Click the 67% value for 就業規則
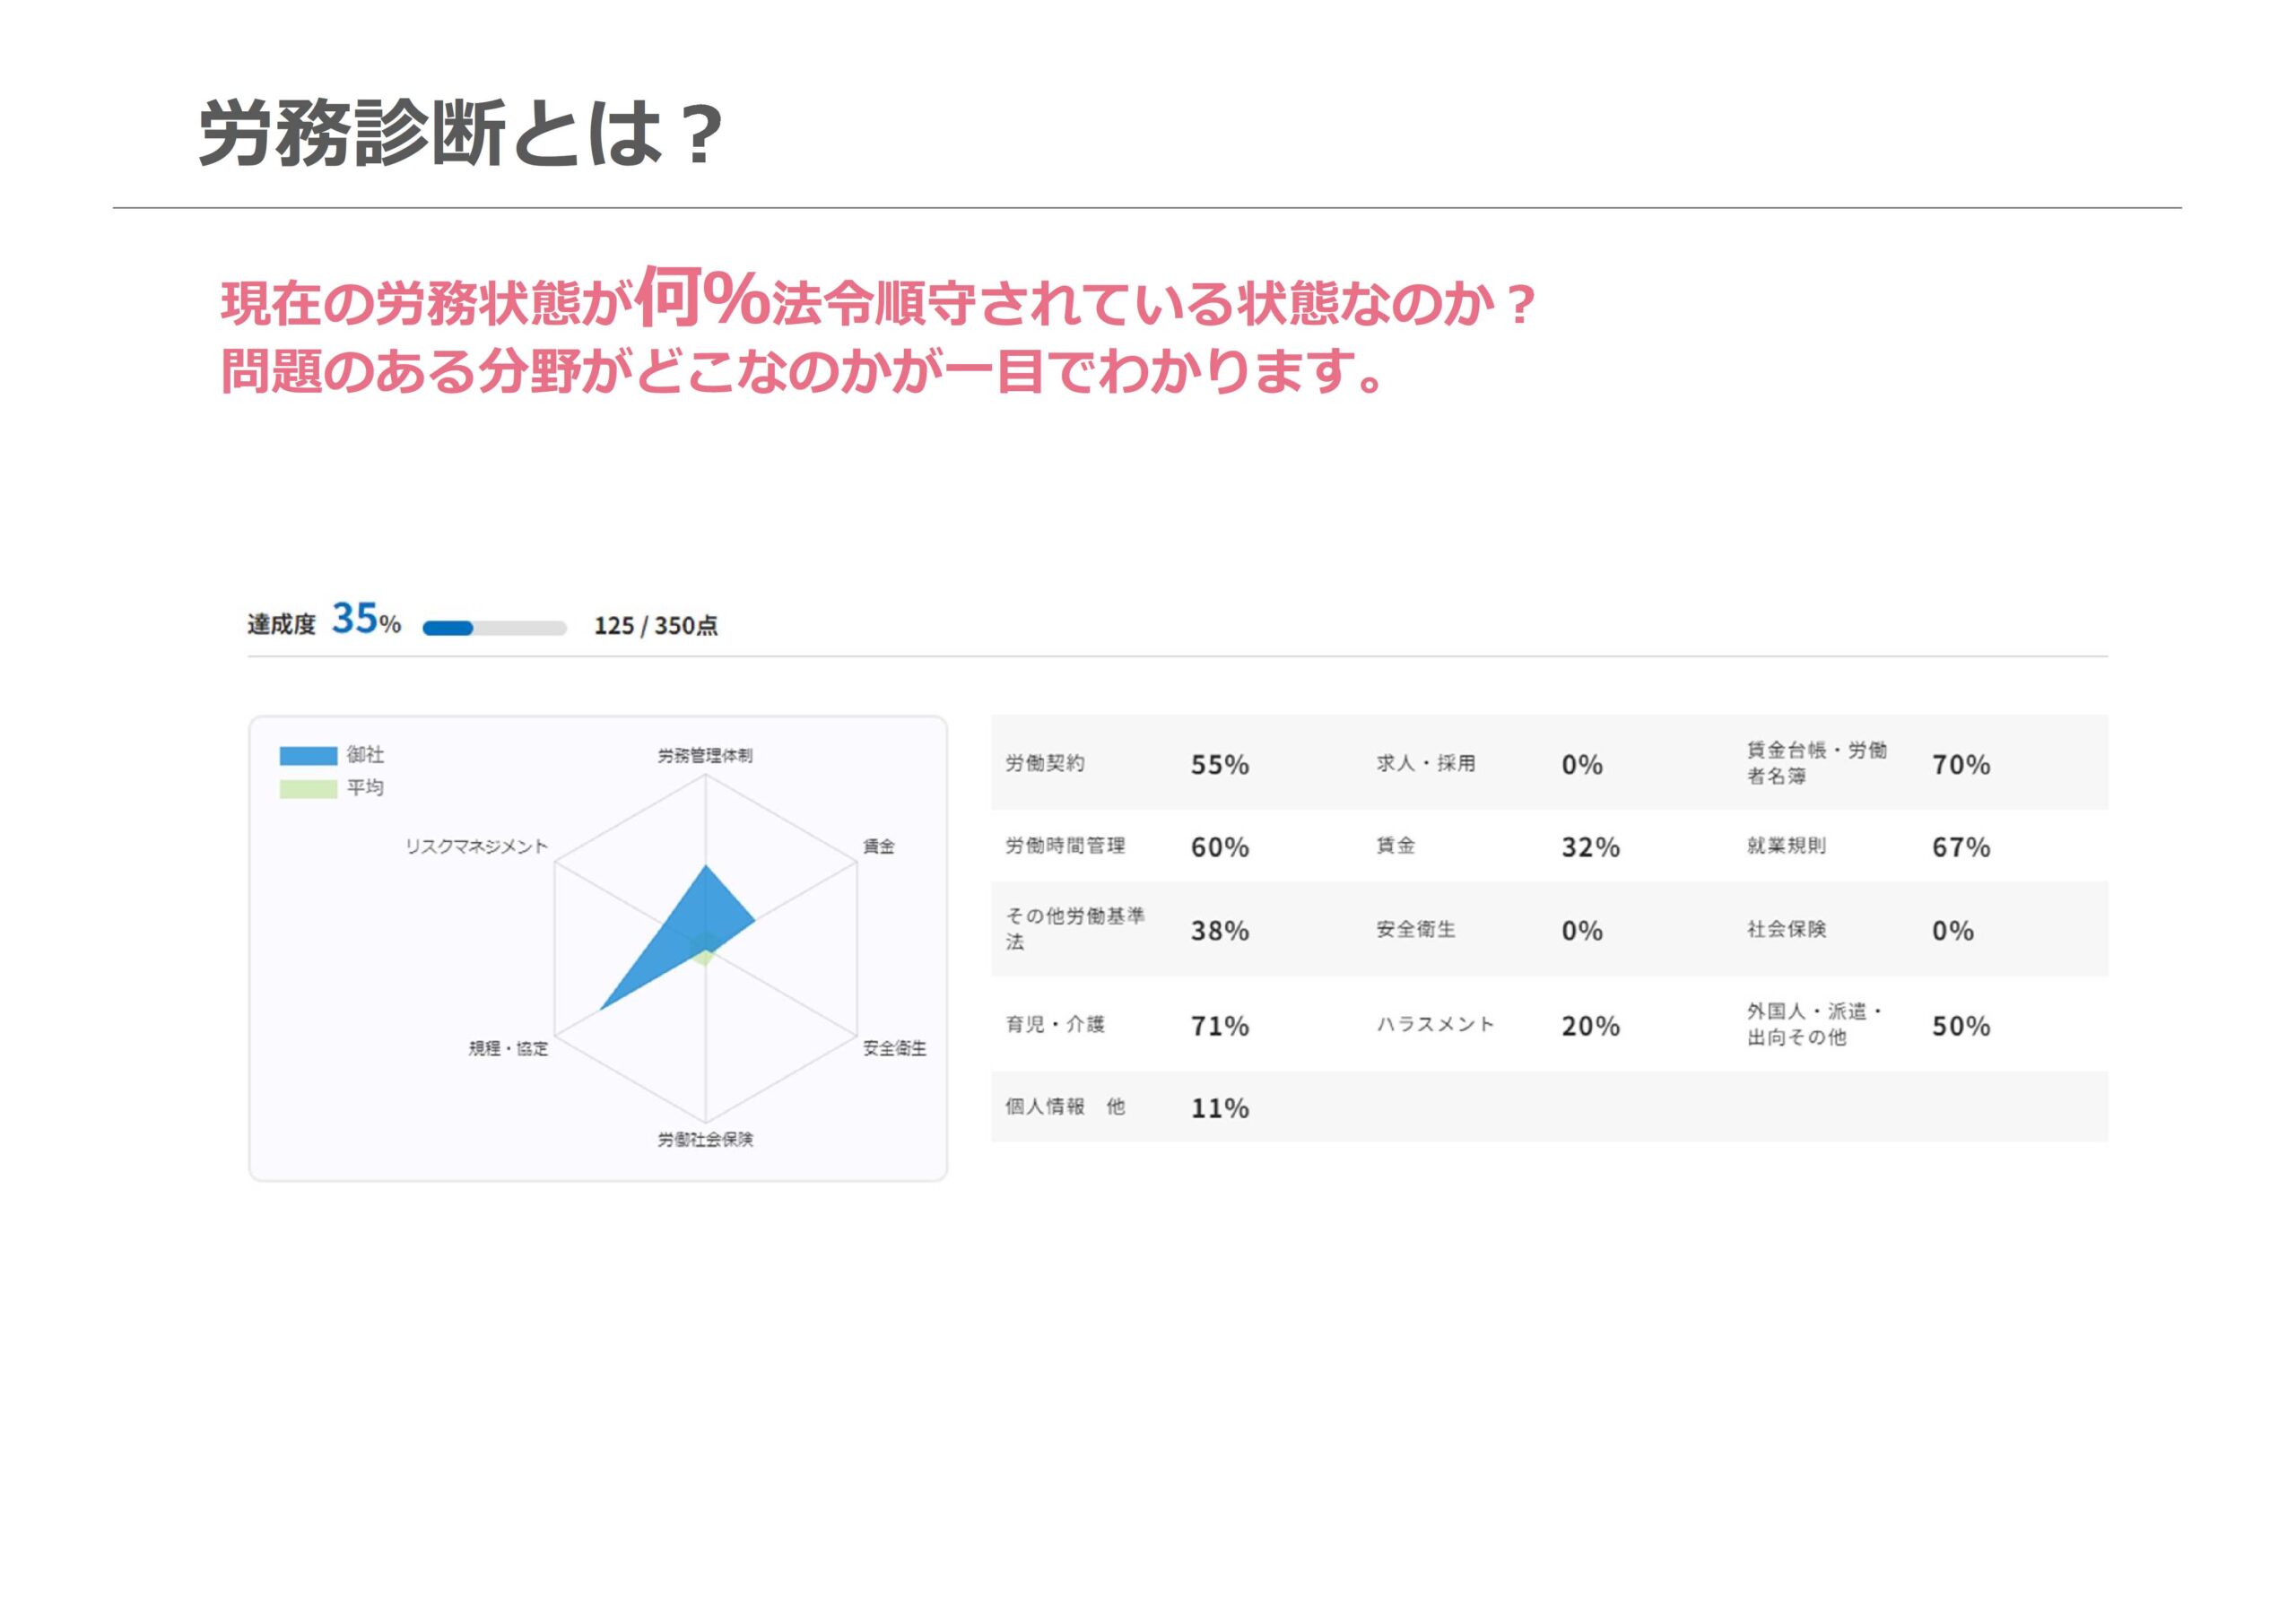The height and width of the screenshot is (1623, 2296). [x=1960, y=848]
